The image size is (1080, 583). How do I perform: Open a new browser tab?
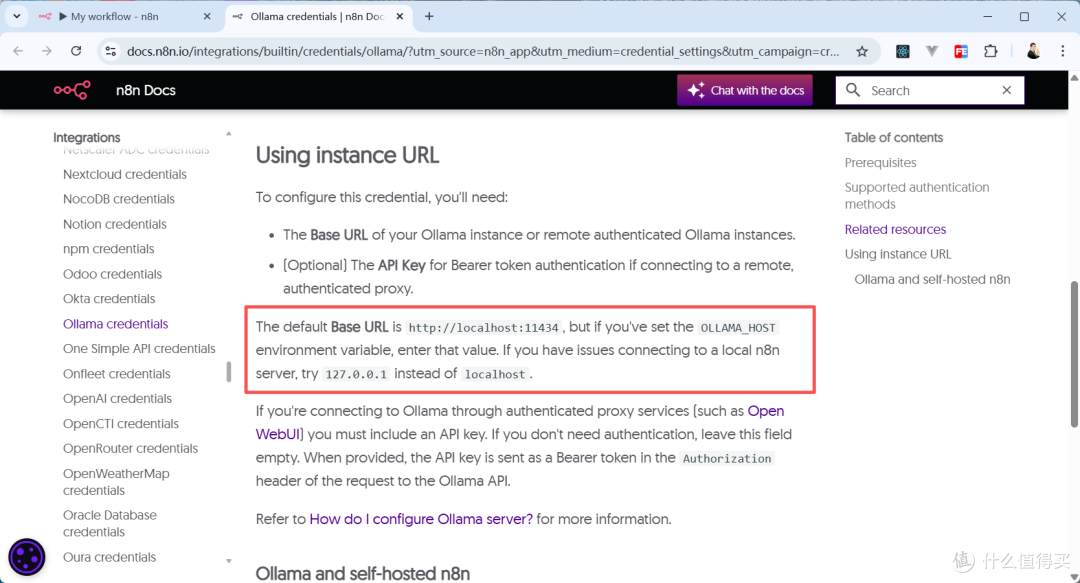coord(429,17)
